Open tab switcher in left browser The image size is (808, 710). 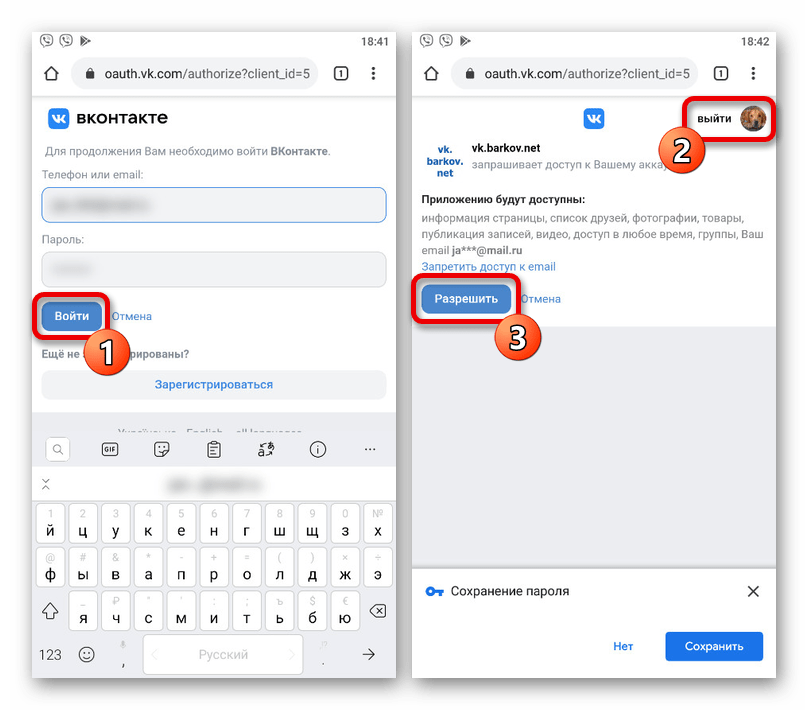coord(341,74)
